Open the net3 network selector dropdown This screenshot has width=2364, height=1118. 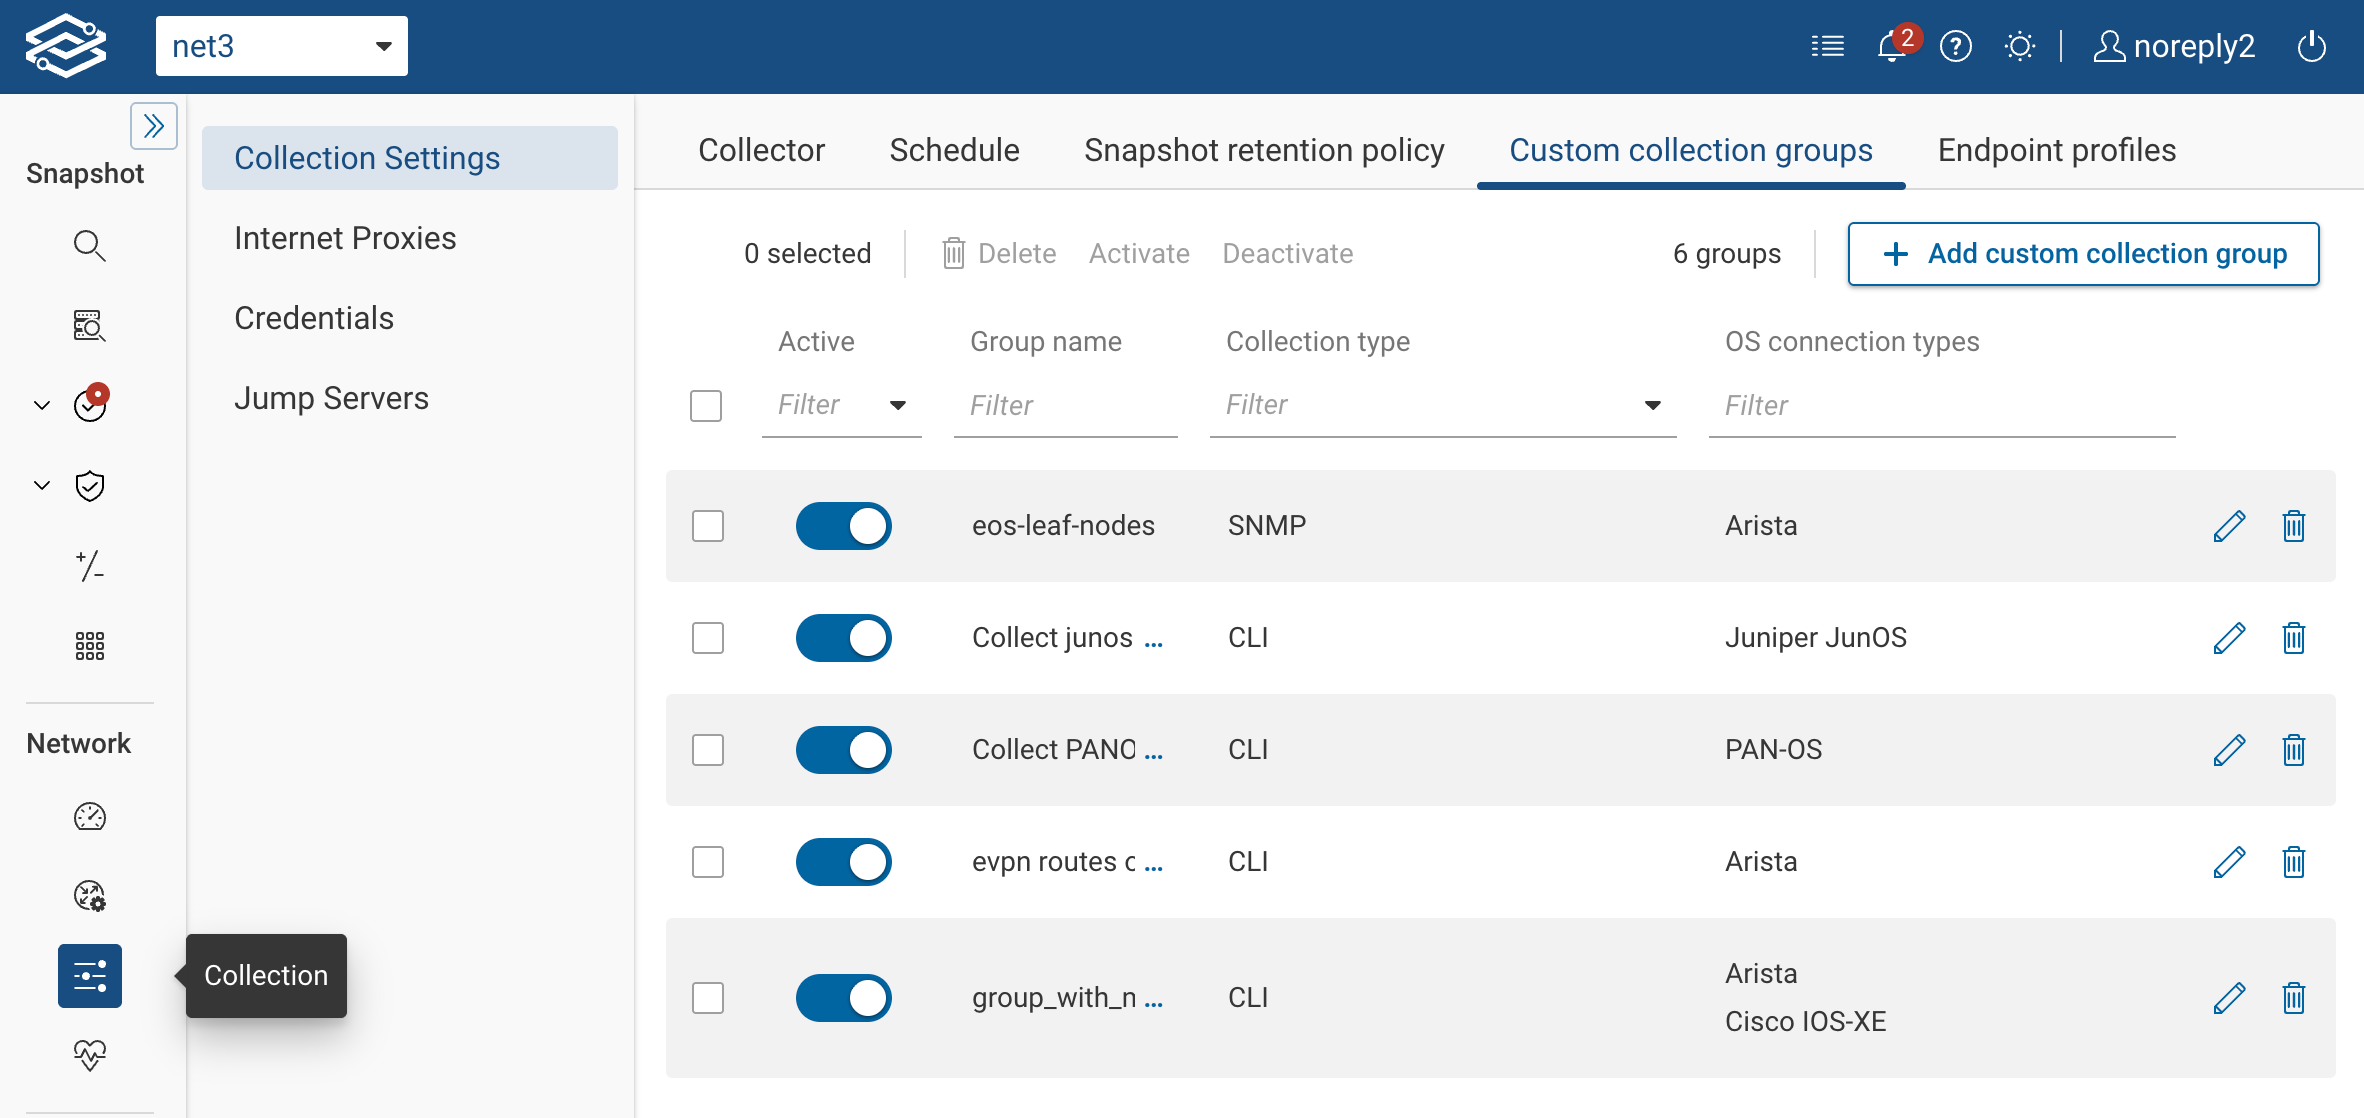[x=282, y=45]
